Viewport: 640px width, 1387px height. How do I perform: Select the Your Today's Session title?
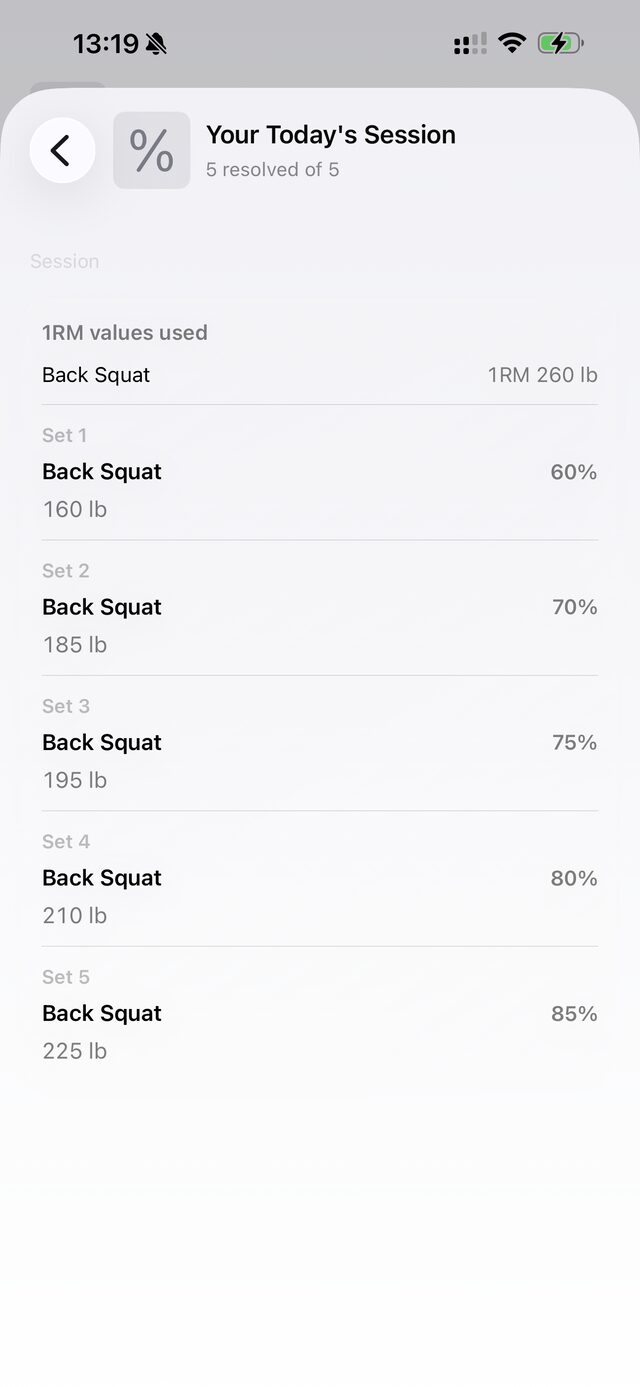[x=330, y=134]
